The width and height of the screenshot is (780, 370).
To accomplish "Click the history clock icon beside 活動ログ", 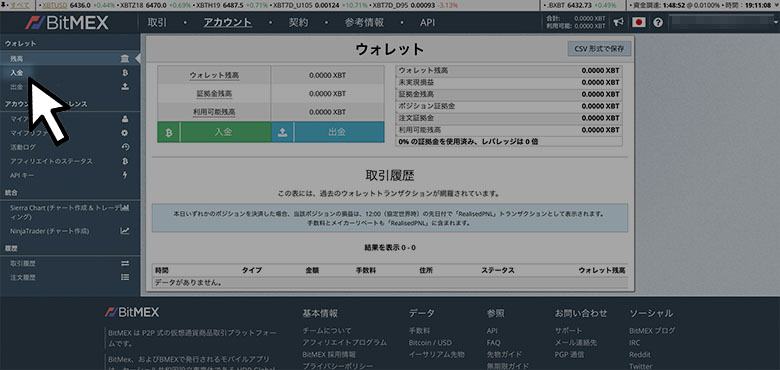I will [125, 147].
